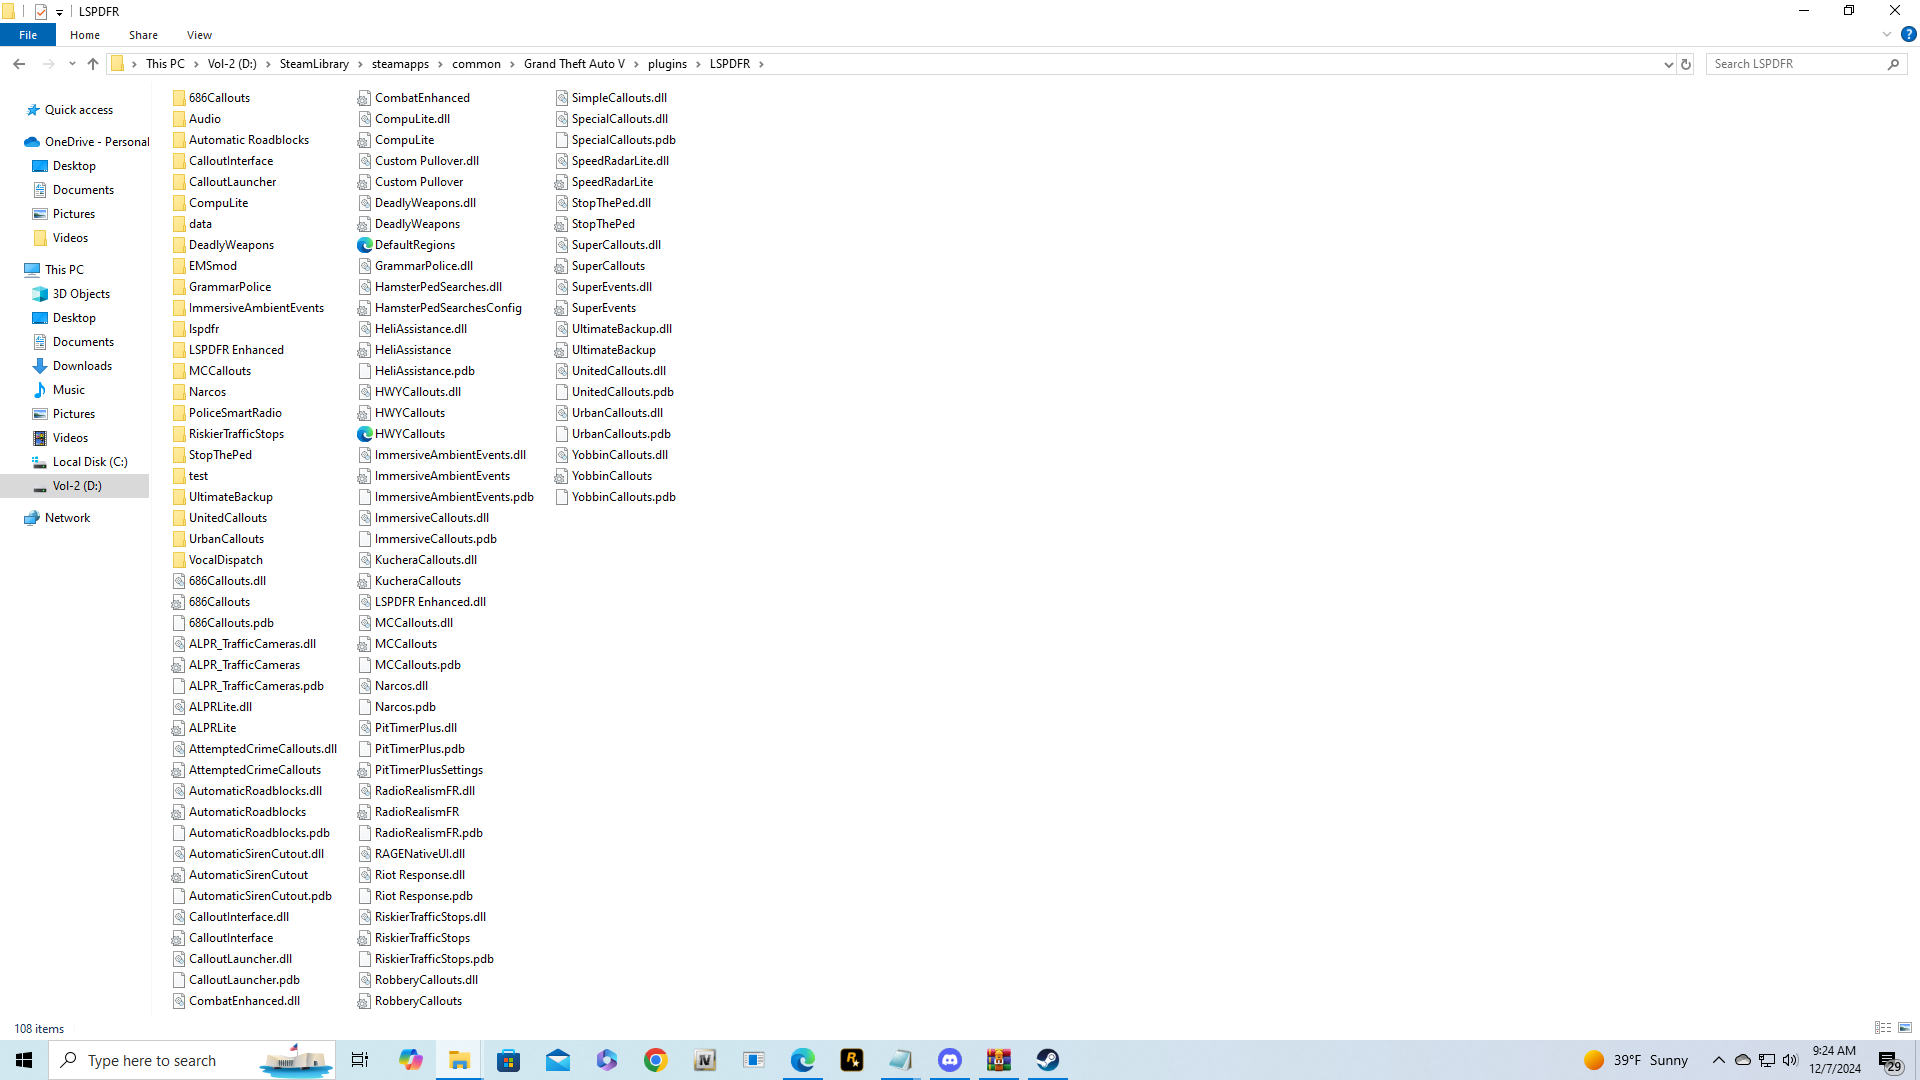Switch to details view icon

[x=1883, y=1028]
